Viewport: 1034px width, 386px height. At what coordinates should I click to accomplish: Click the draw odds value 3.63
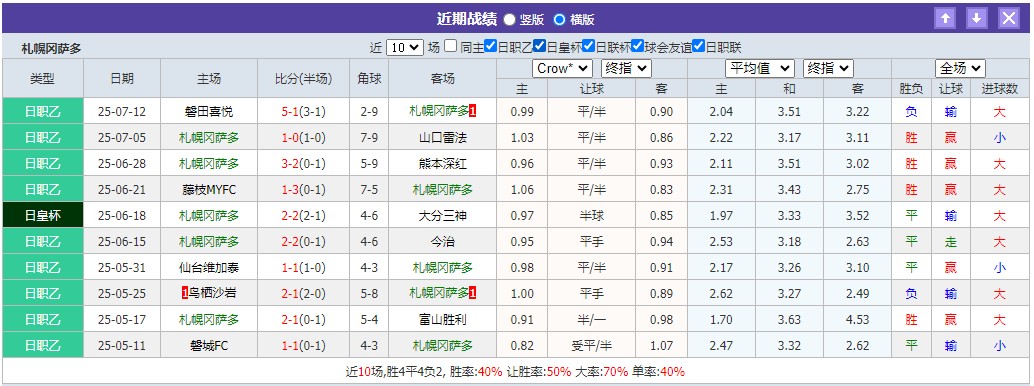[x=789, y=320]
